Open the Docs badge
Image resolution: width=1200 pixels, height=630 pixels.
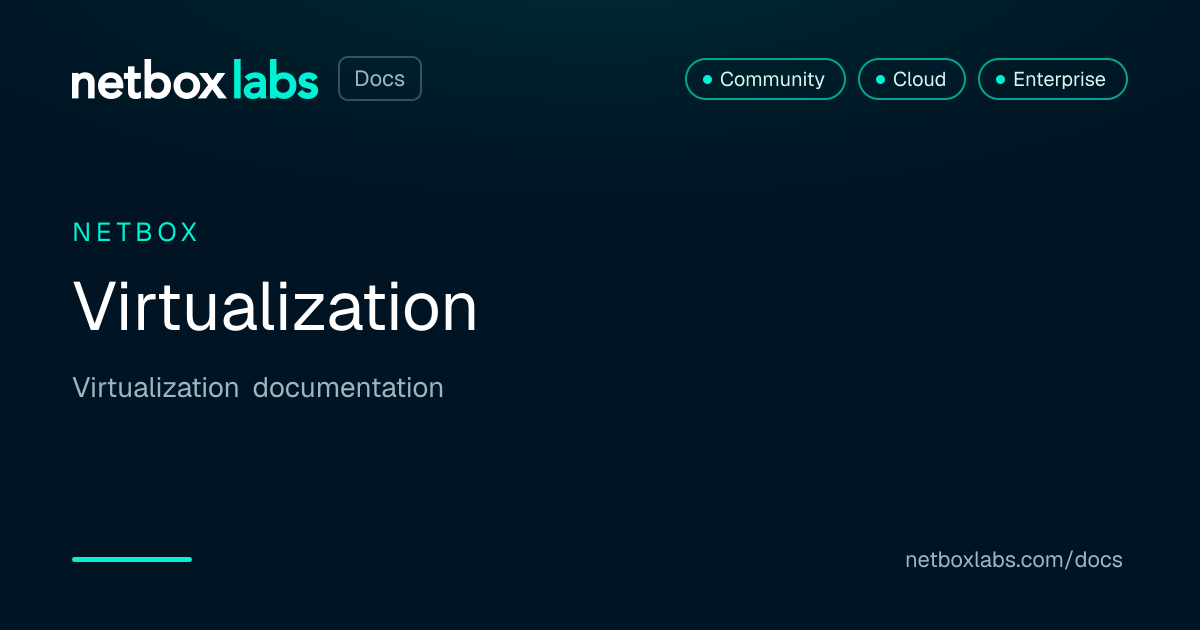point(380,79)
